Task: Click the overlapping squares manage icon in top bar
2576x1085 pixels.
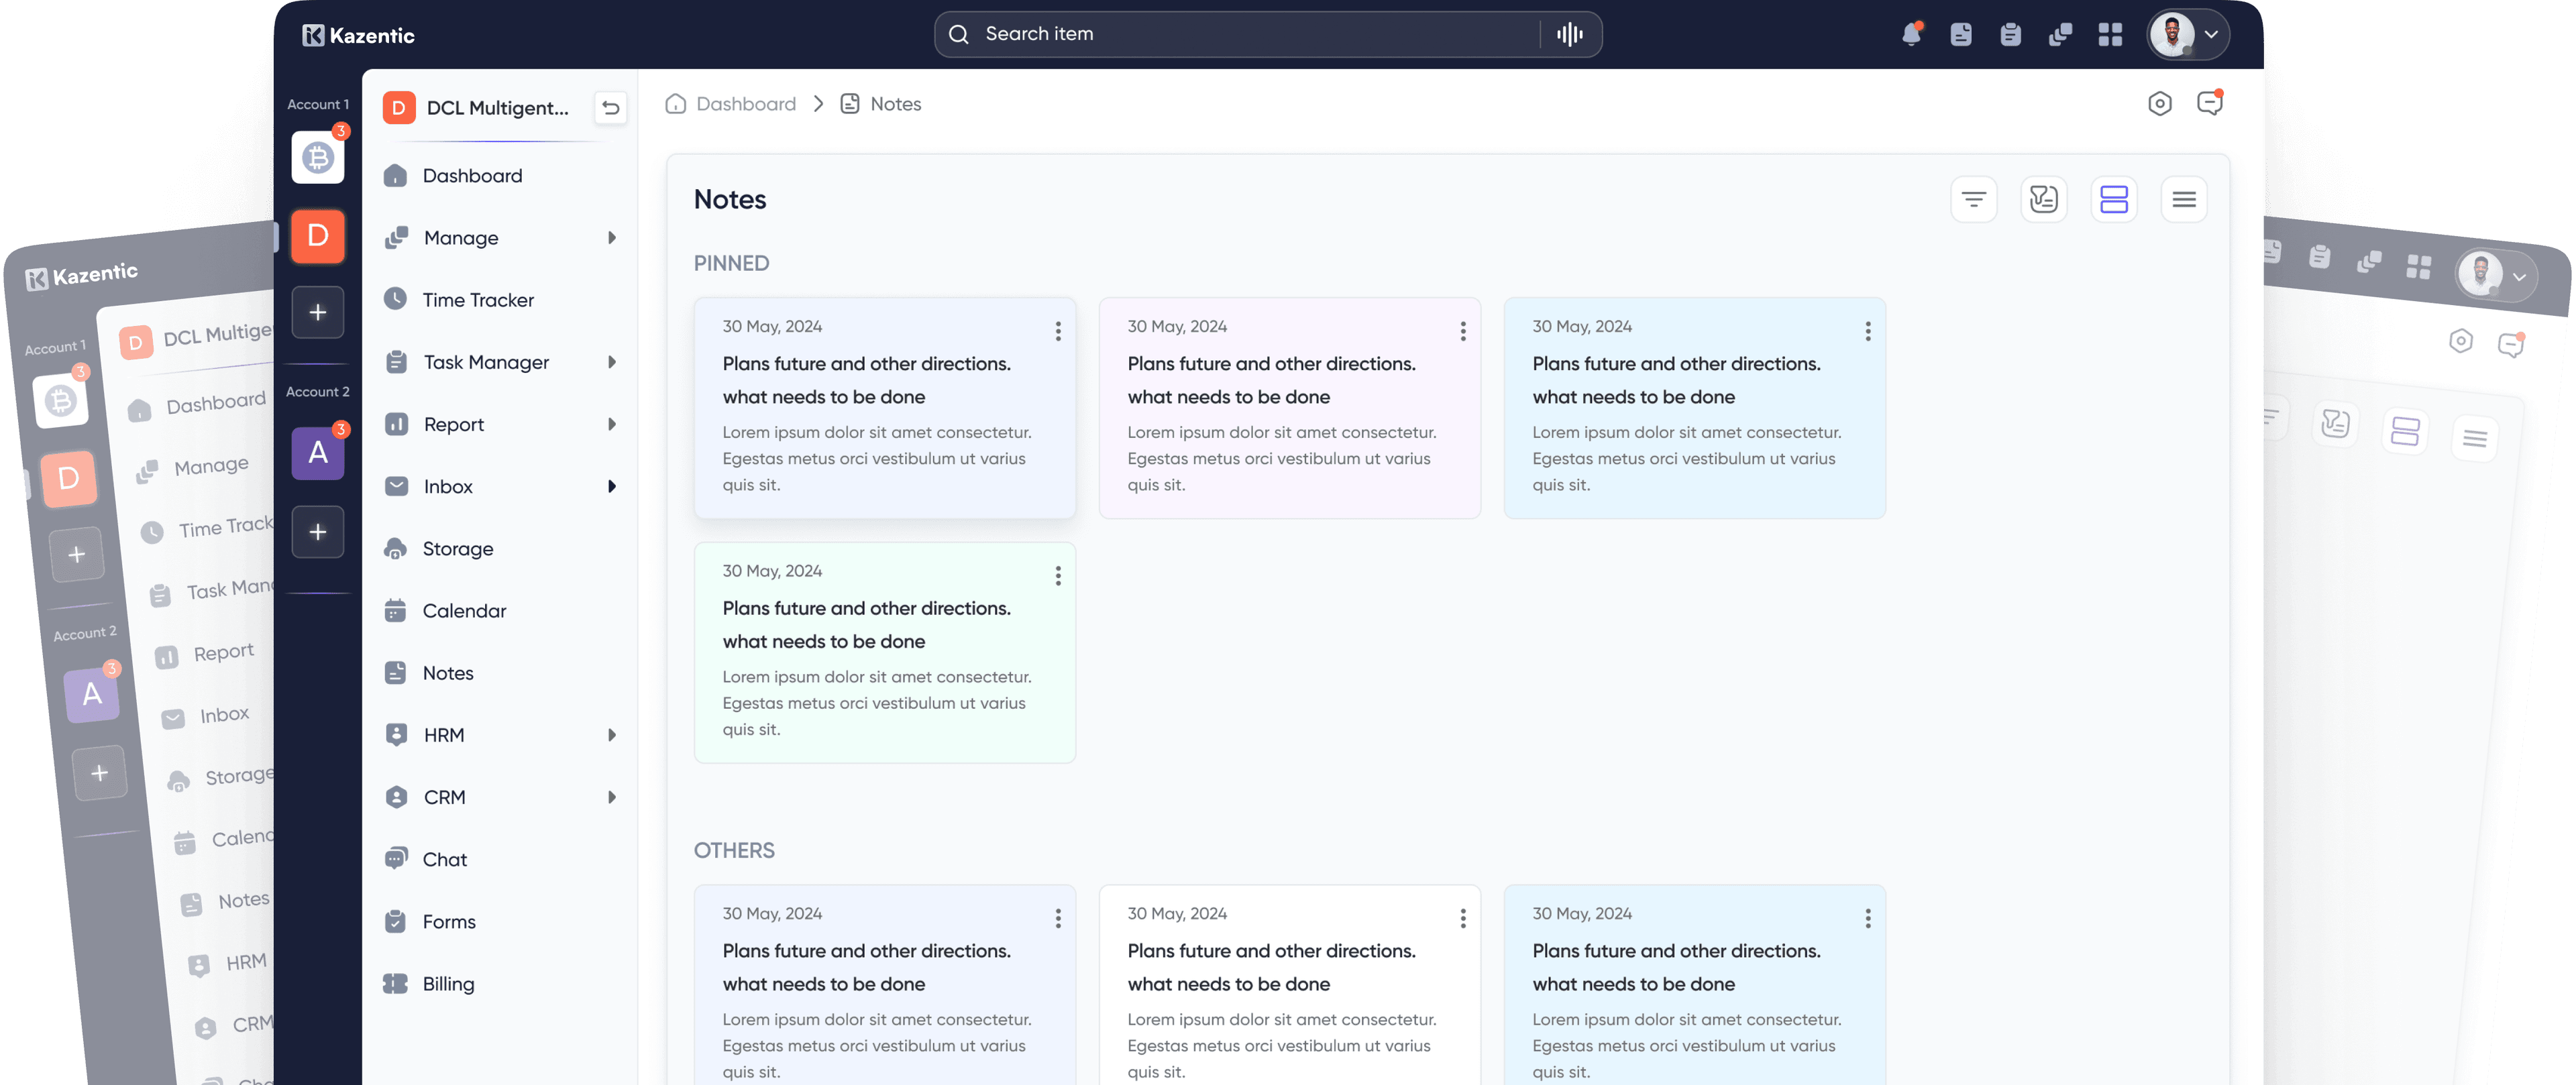Action: click(x=2060, y=34)
